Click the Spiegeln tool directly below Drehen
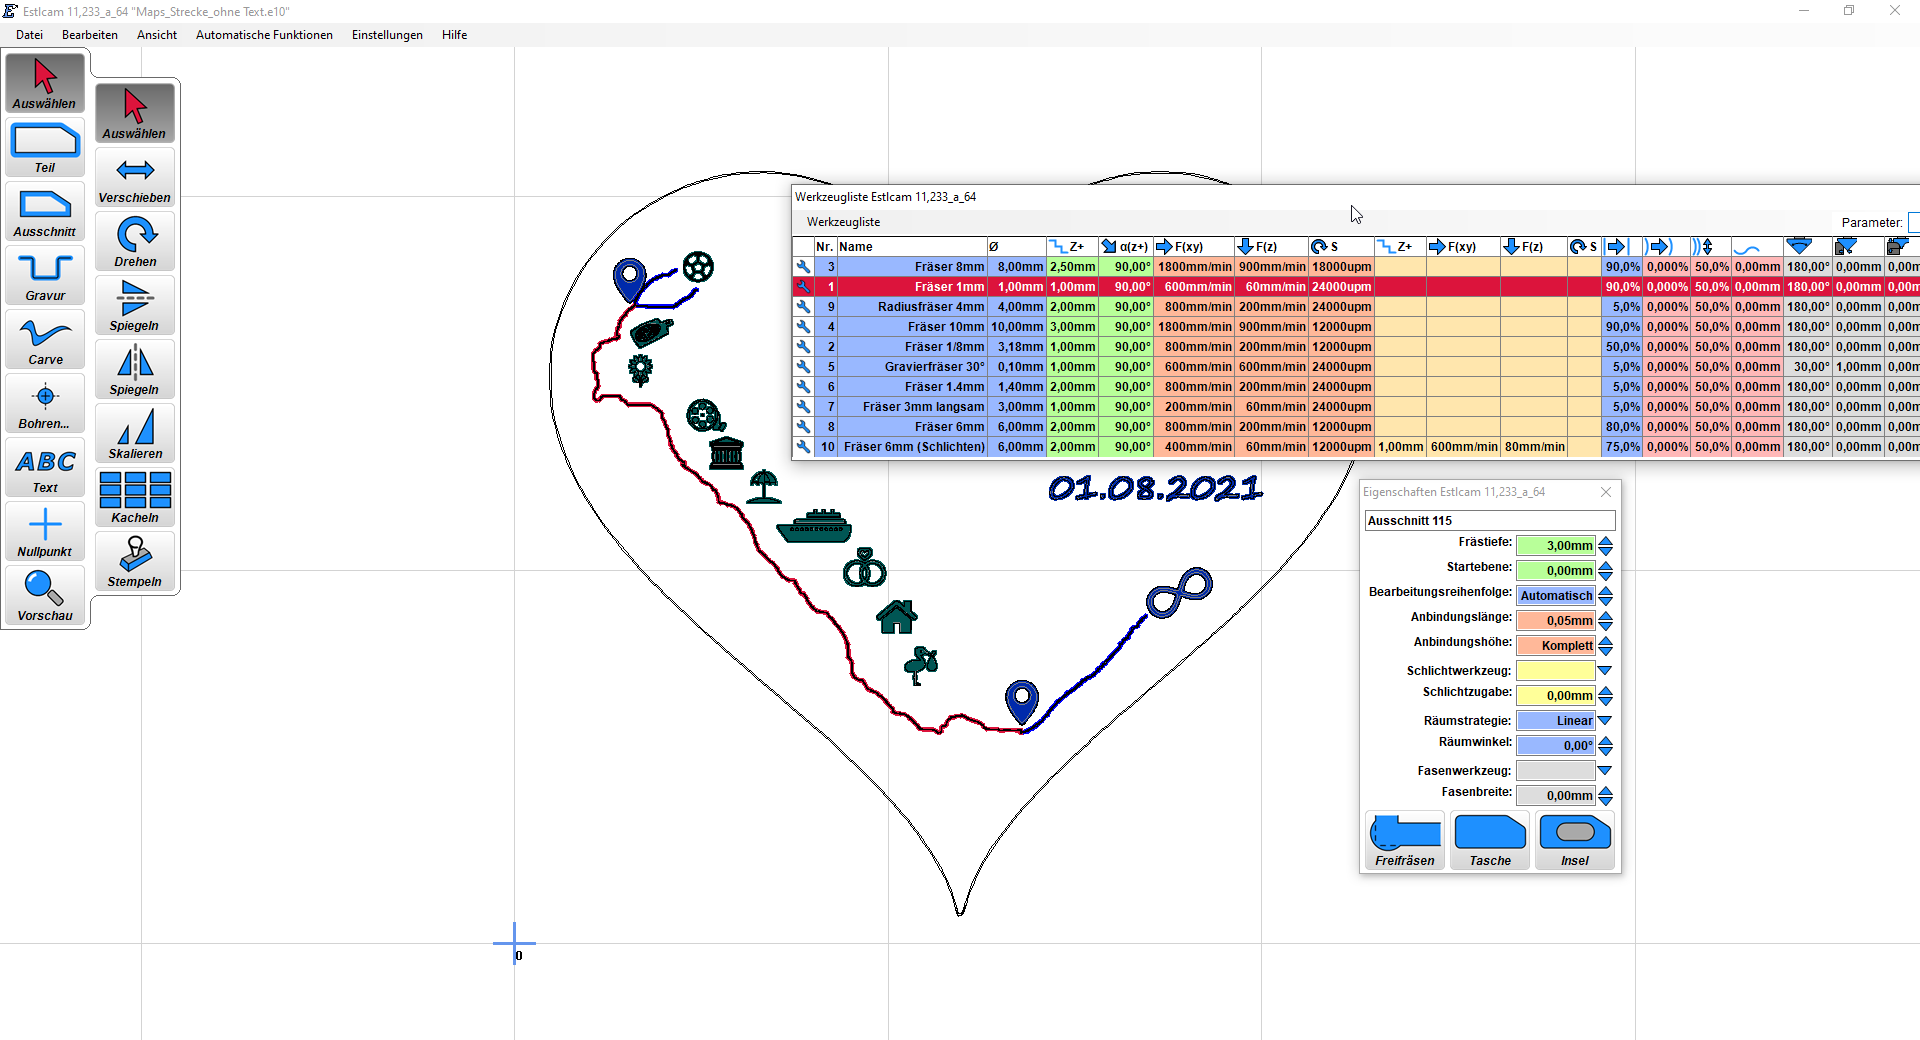 pos(135,305)
